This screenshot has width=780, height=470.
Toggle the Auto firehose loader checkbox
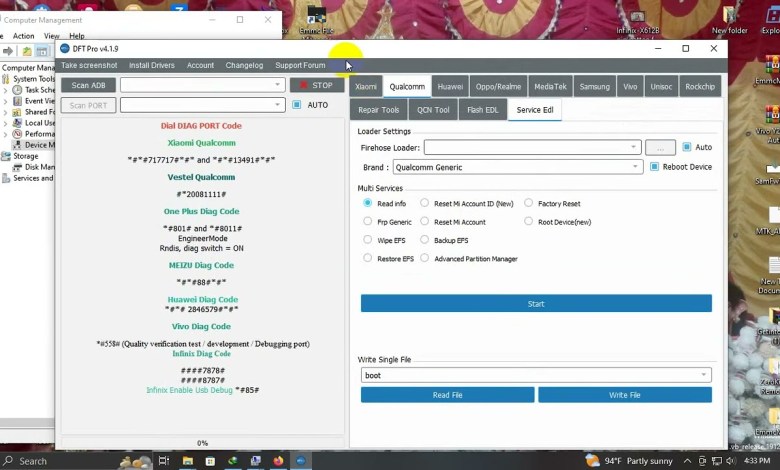coord(686,147)
